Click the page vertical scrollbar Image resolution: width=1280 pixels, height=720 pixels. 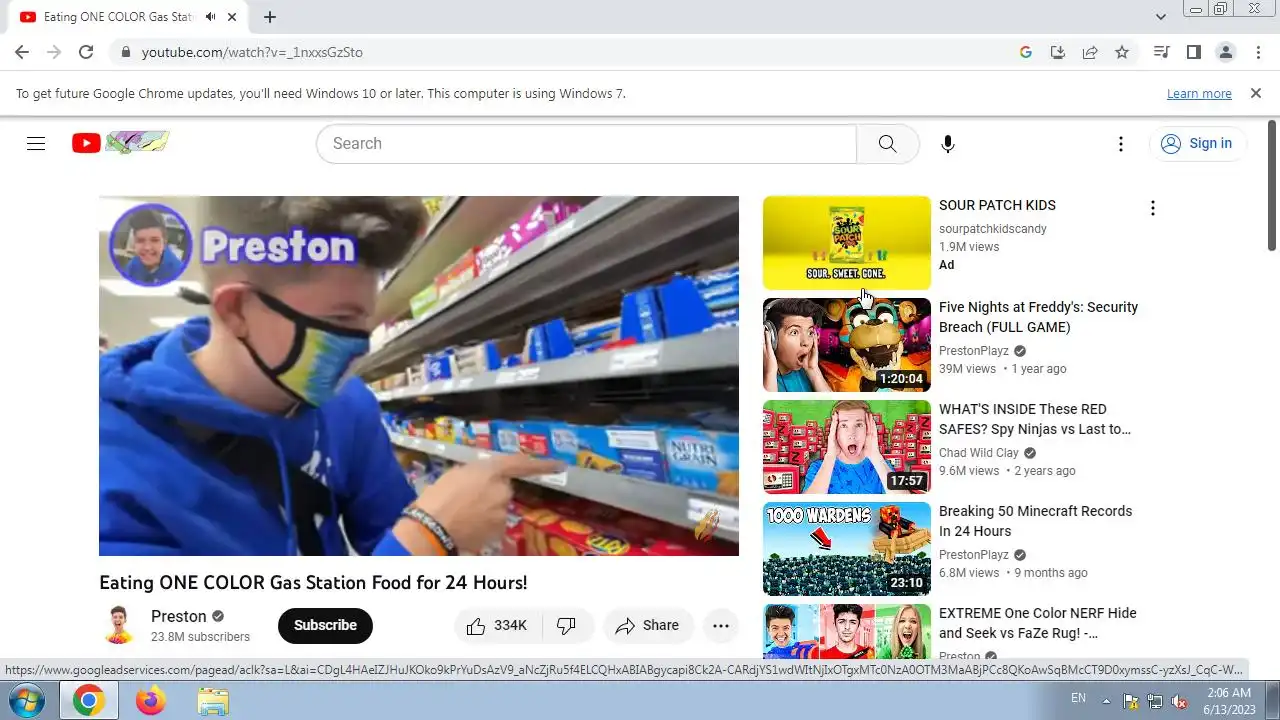click(x=1272, y=185)
